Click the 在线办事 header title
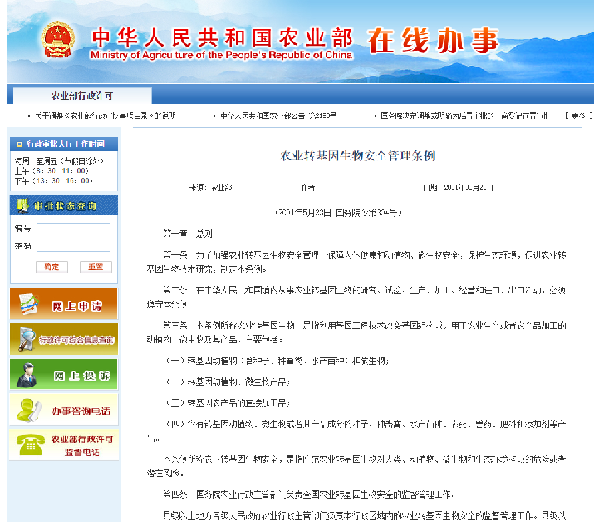Viewport: 599px width, 522px height. 434,40
